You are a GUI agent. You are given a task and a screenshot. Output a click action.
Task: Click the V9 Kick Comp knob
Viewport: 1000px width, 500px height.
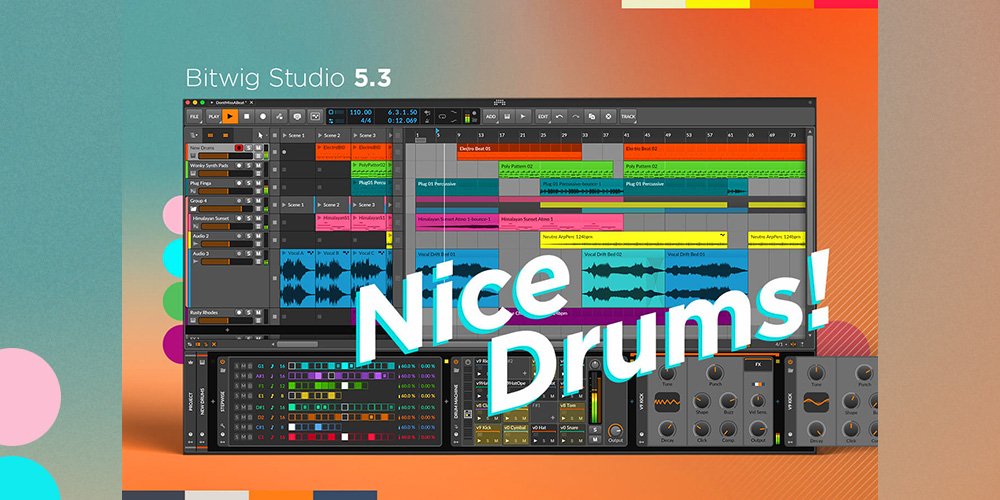[728, 429]
